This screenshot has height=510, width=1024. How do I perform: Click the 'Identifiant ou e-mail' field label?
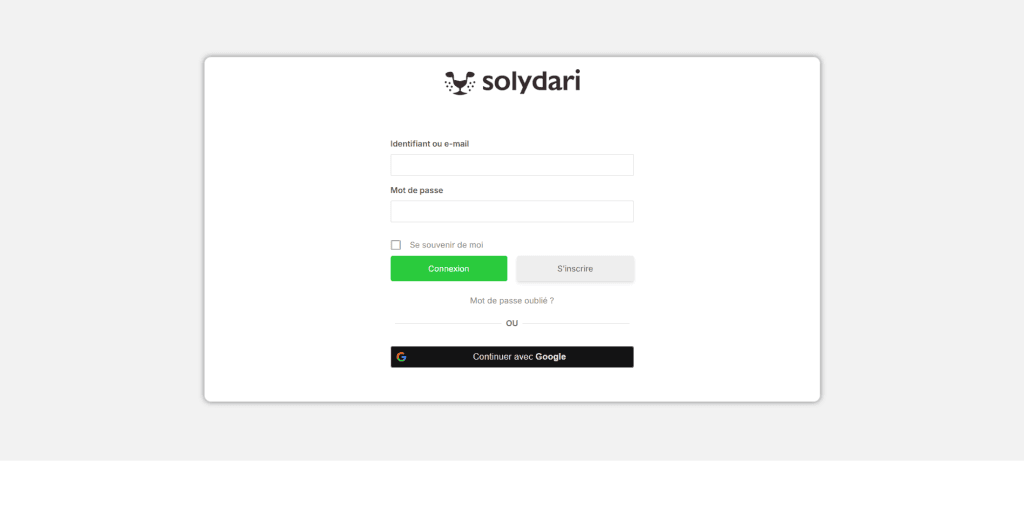430,144
